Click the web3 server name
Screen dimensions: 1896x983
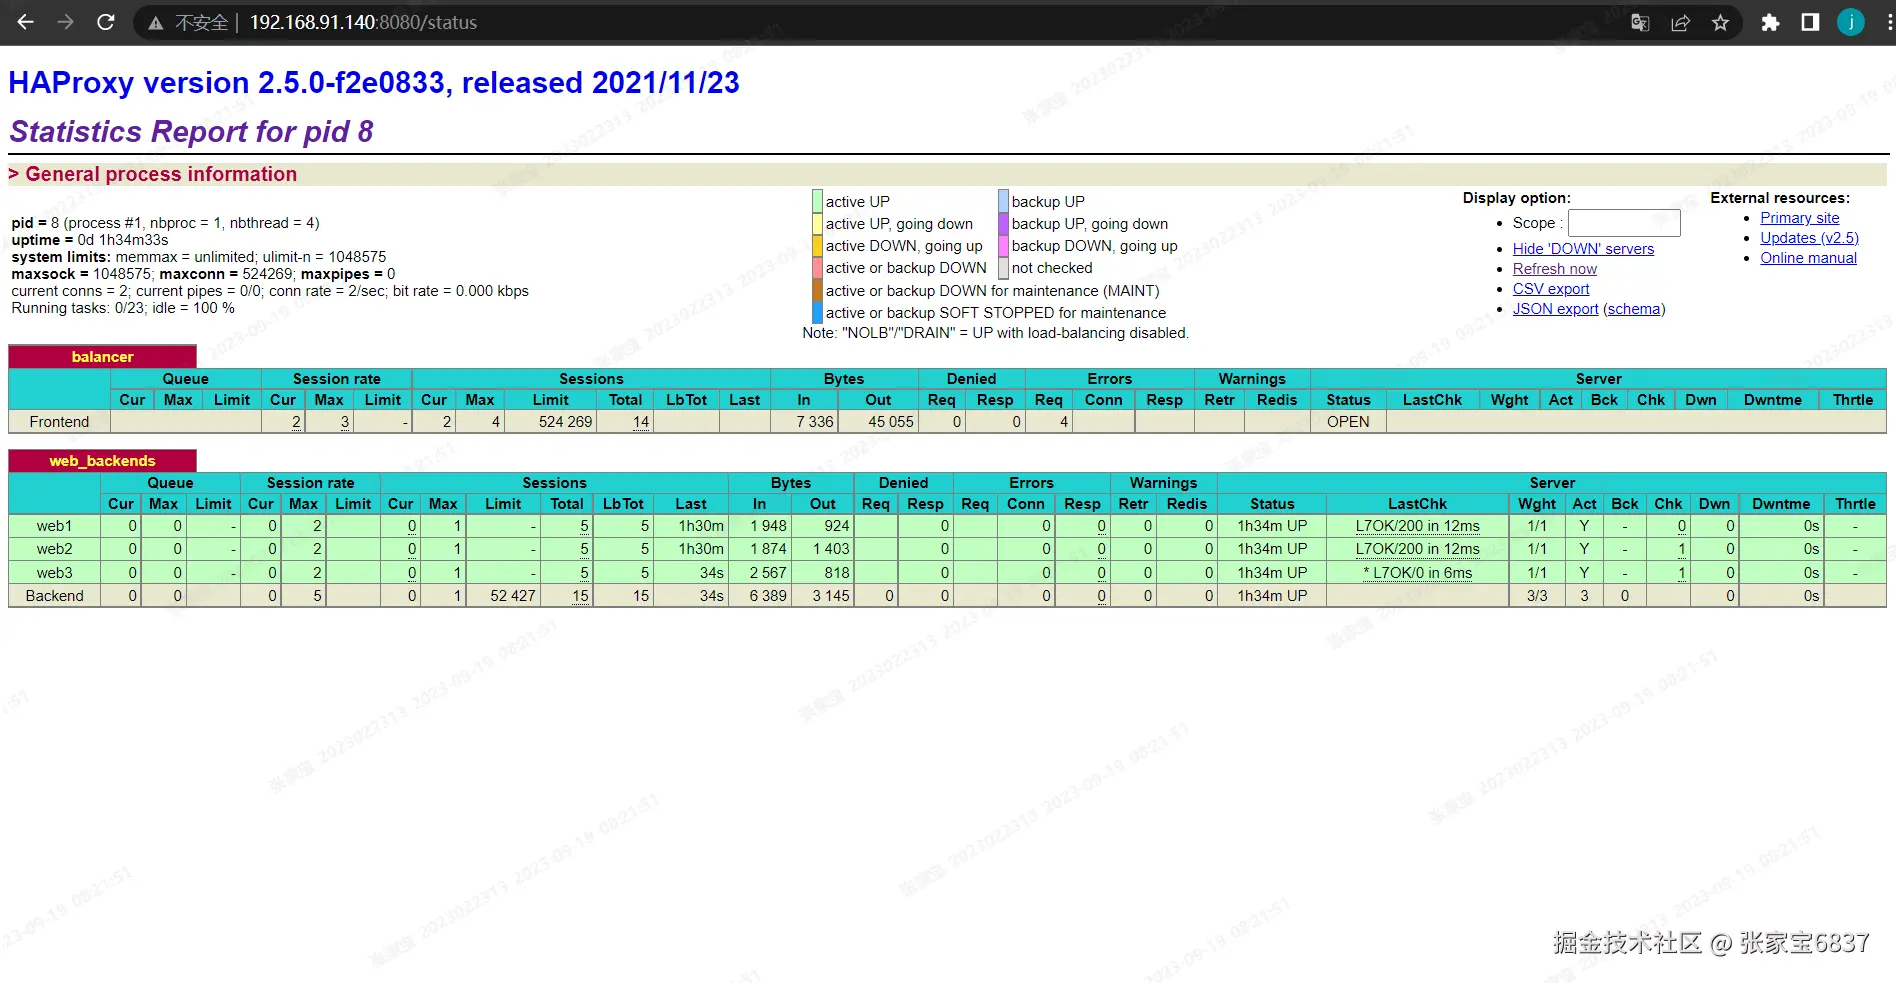[x=54, y=573]
